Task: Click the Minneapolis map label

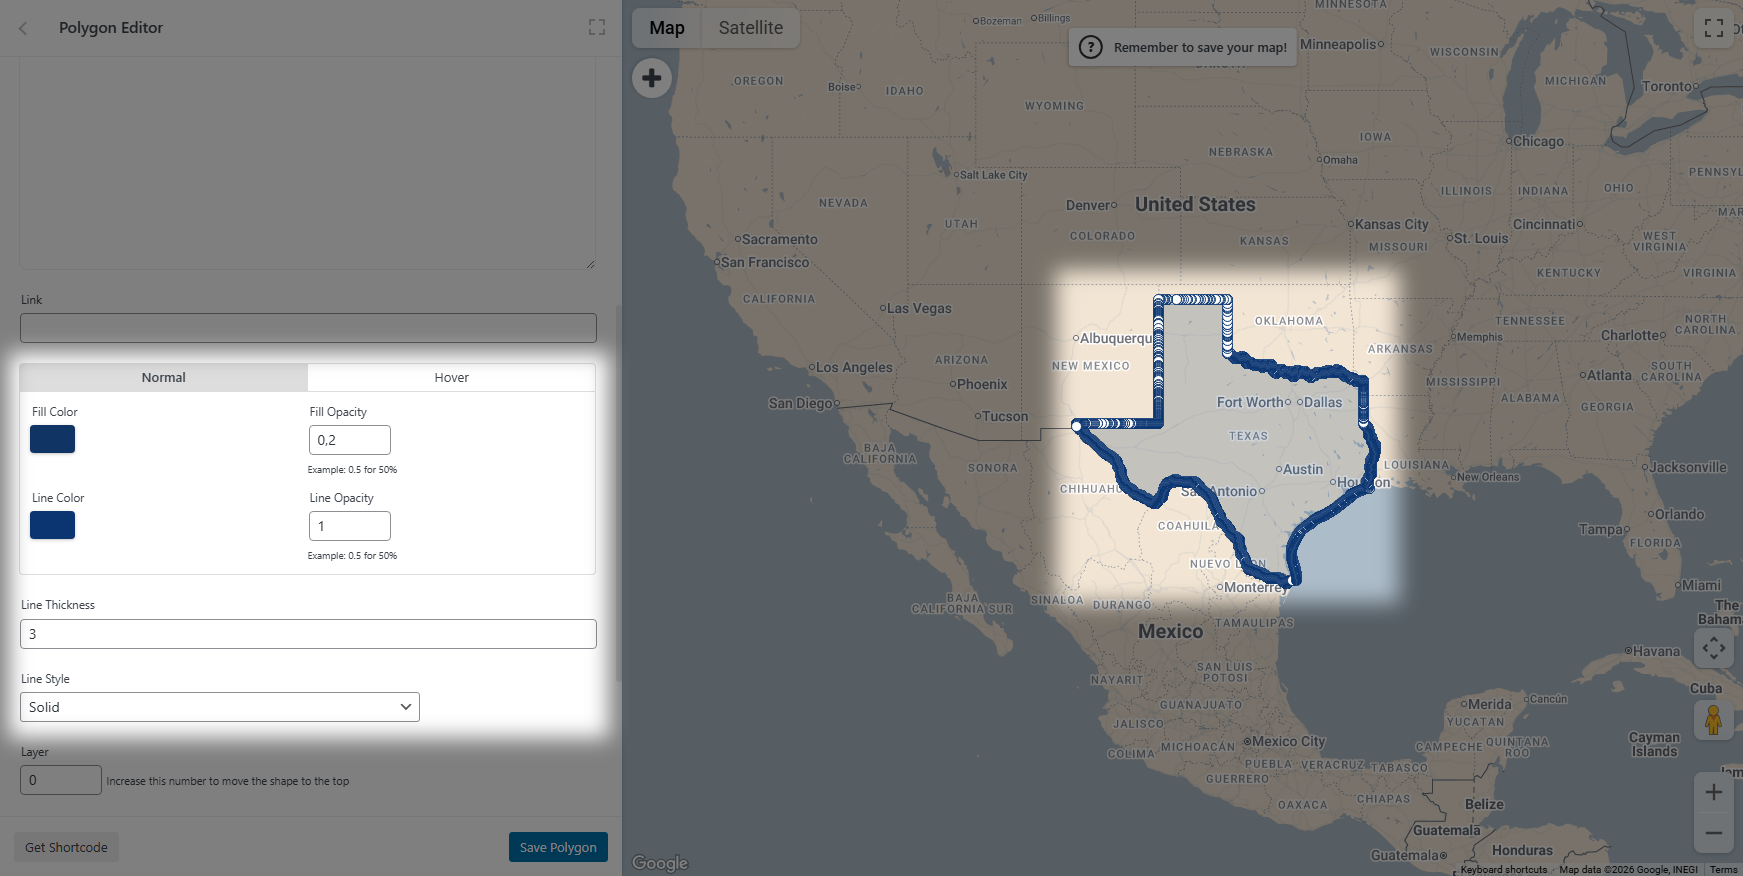Action: (x=1338, y=44)
